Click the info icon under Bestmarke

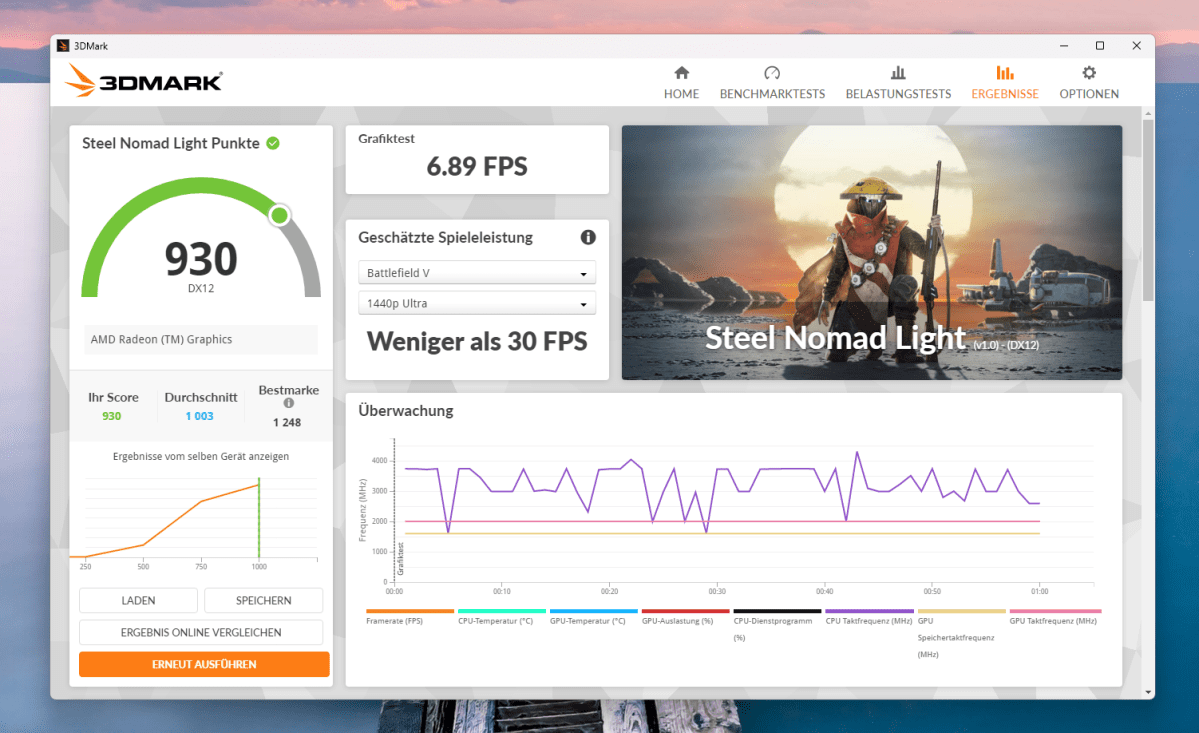[288, 403]
